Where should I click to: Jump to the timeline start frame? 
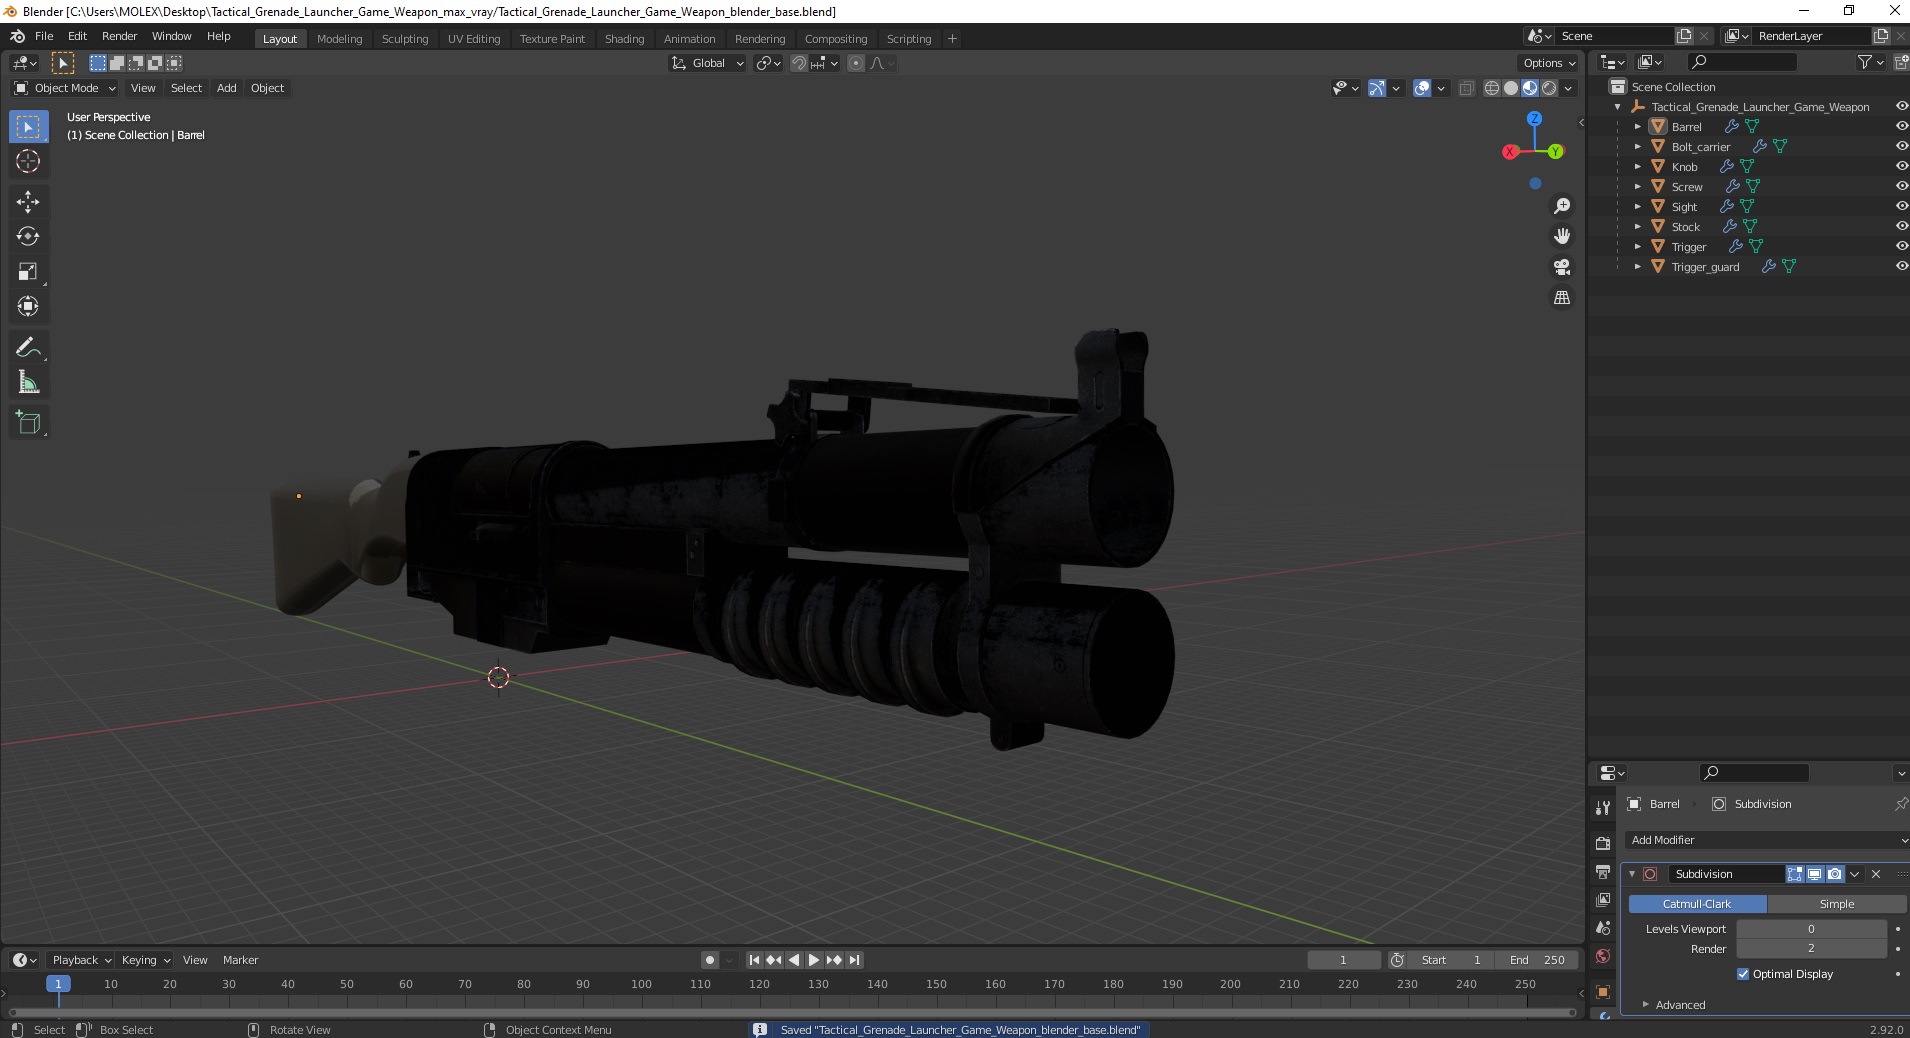[754, 960]
